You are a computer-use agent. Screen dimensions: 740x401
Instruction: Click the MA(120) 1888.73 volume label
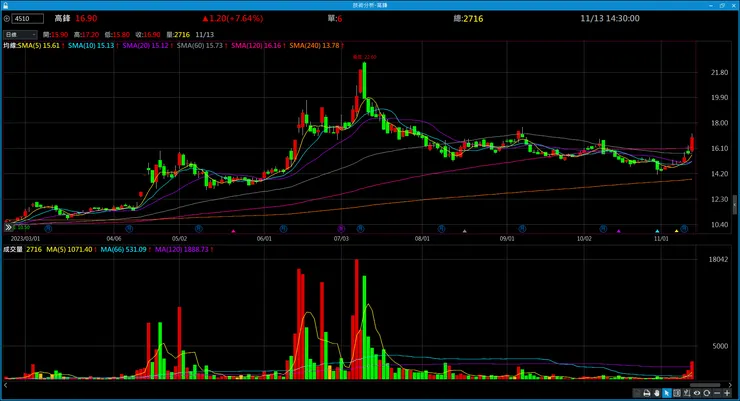tap(183, 249)
